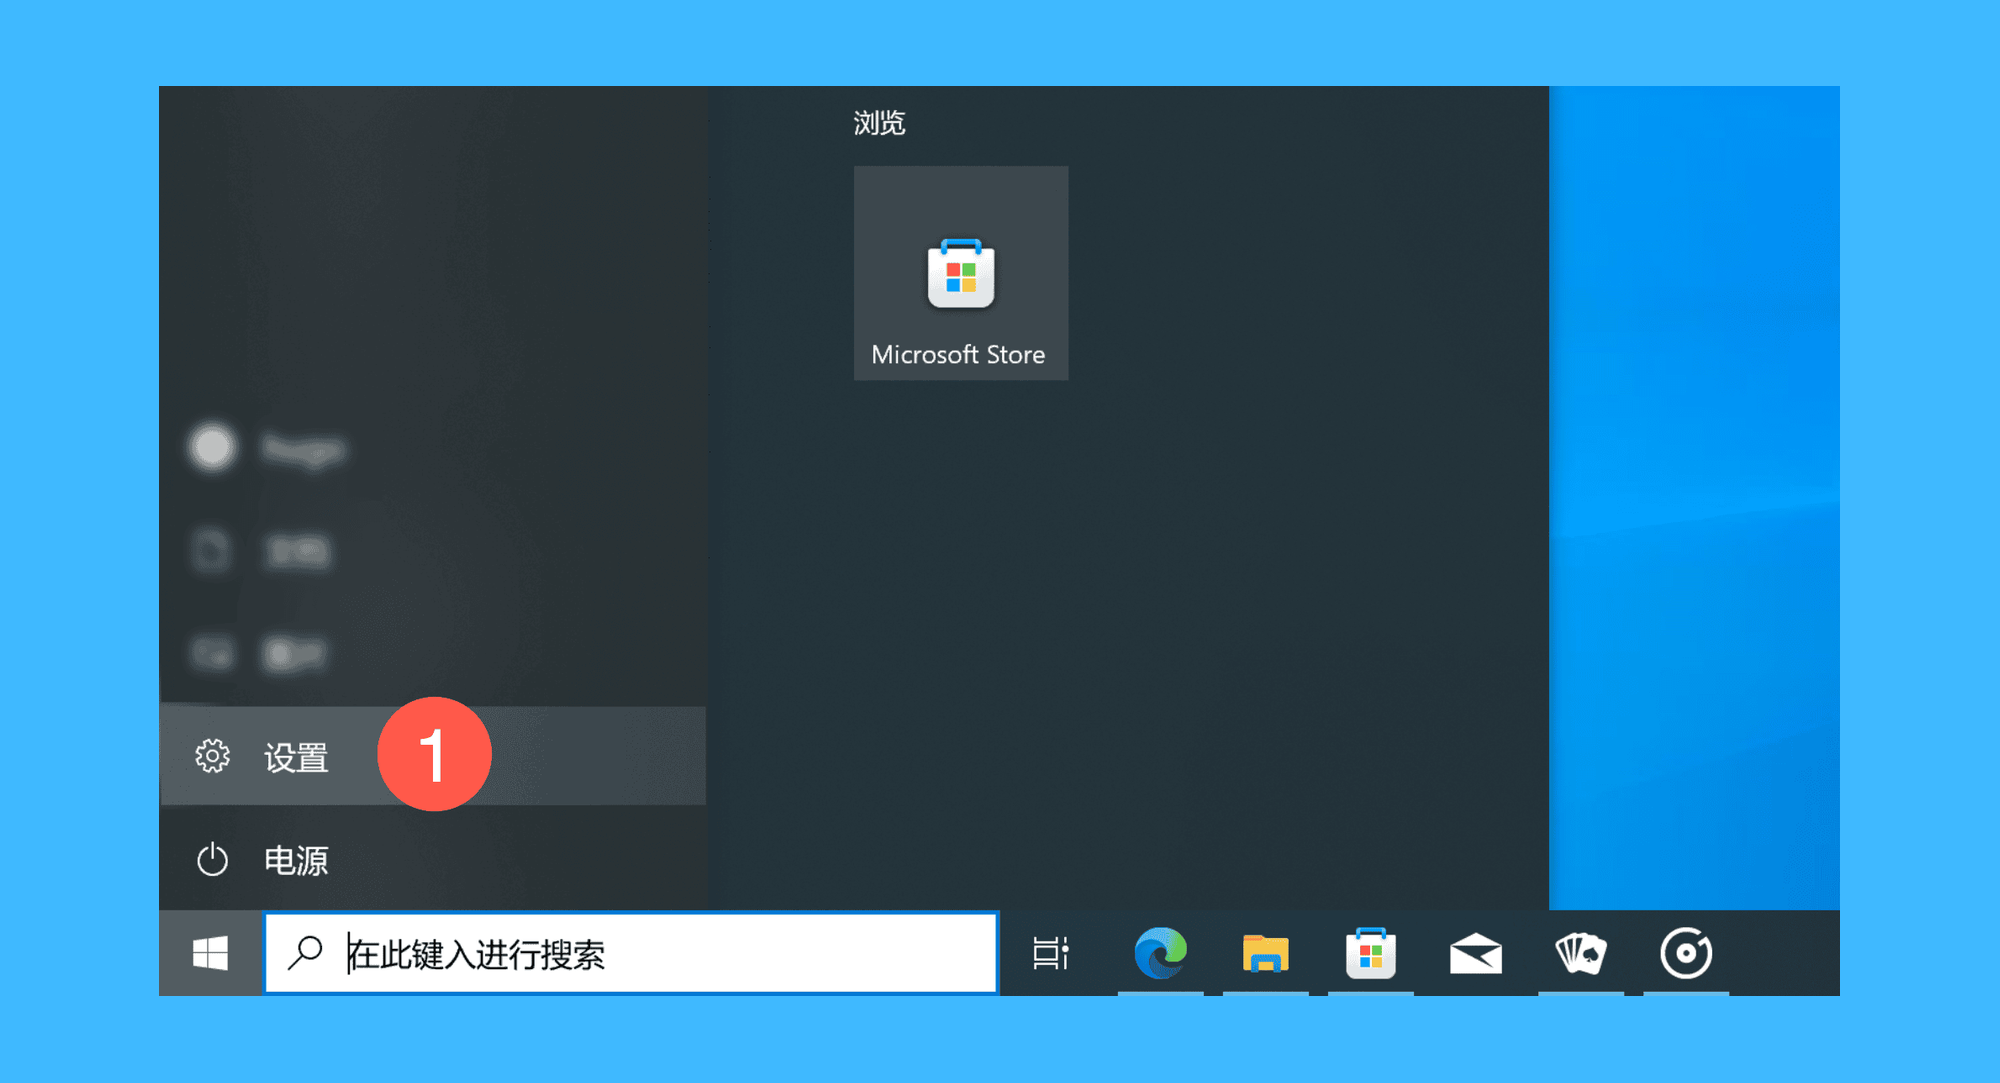
Task: Open the Mail app from the taskbar
Action: (1476, 953)
